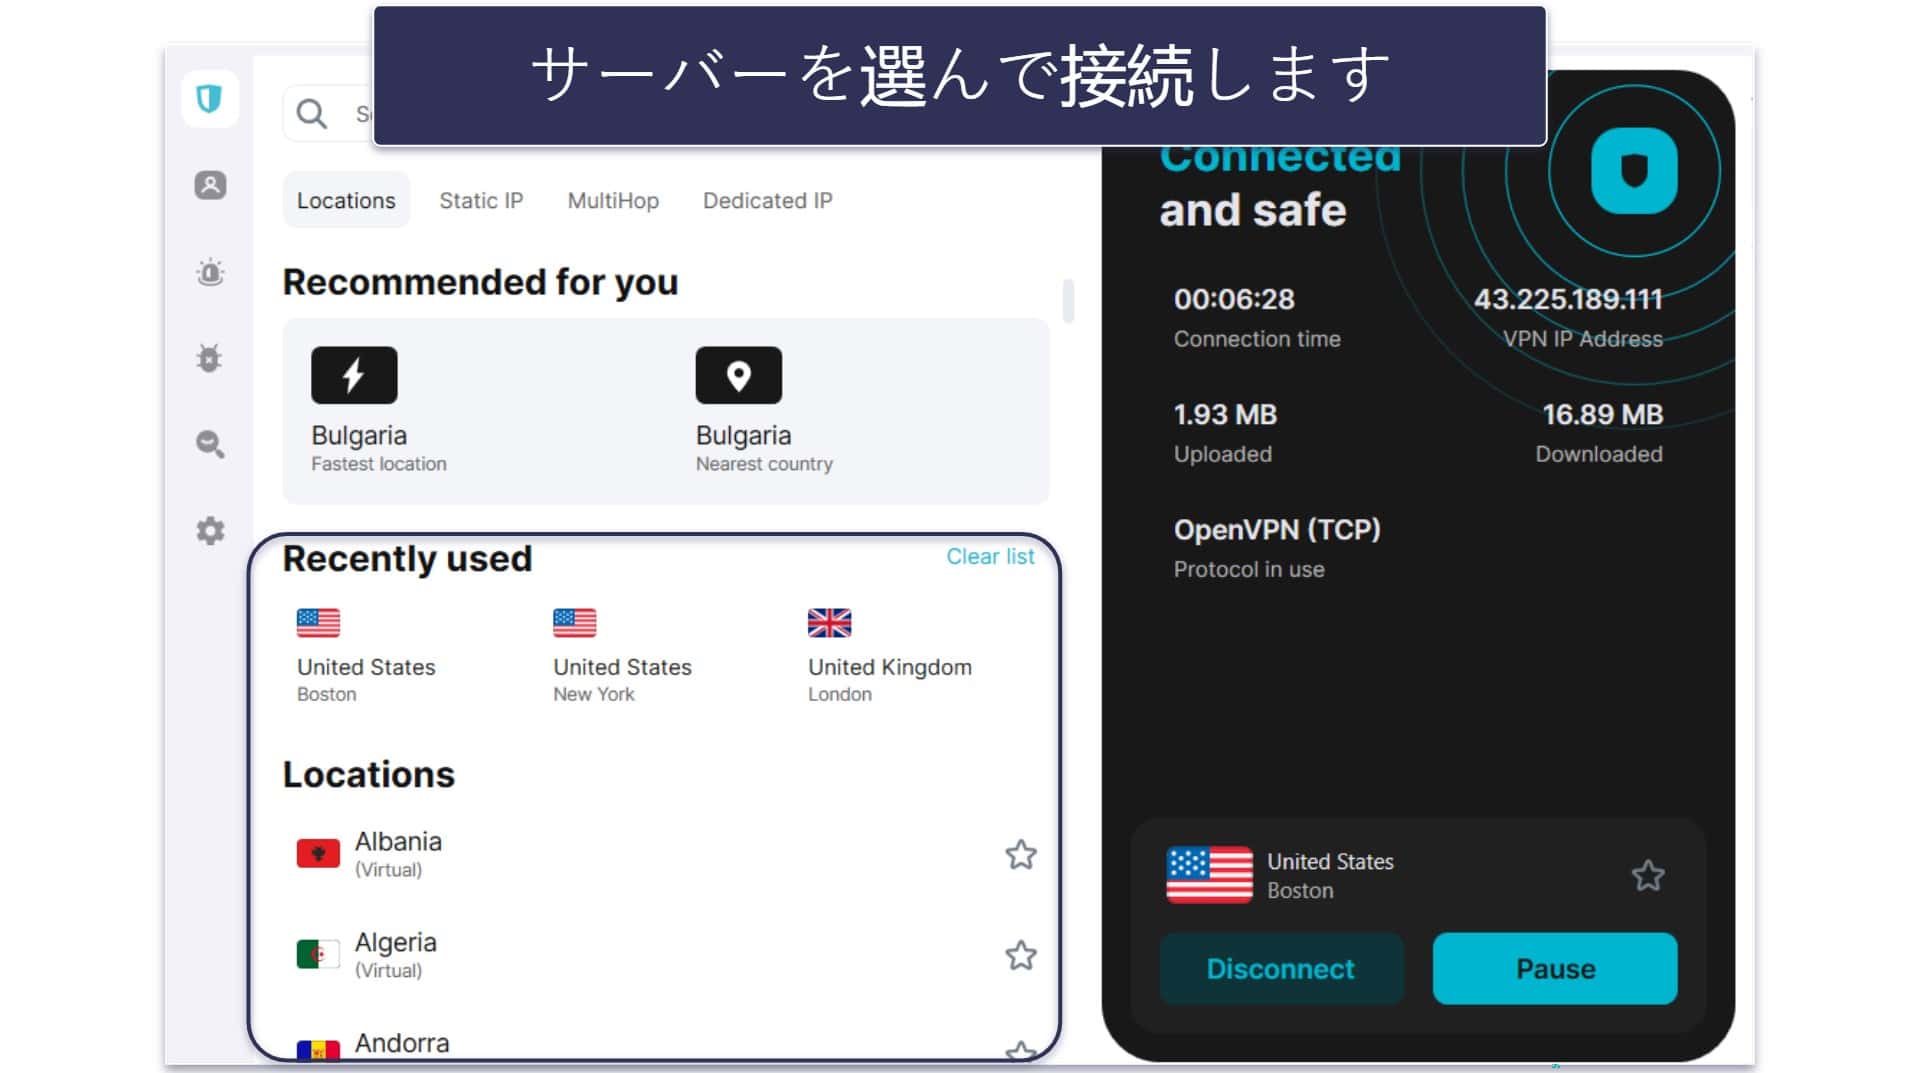
Task: Select the Nearest country pin icon
Action: click(x=739, y=375)
